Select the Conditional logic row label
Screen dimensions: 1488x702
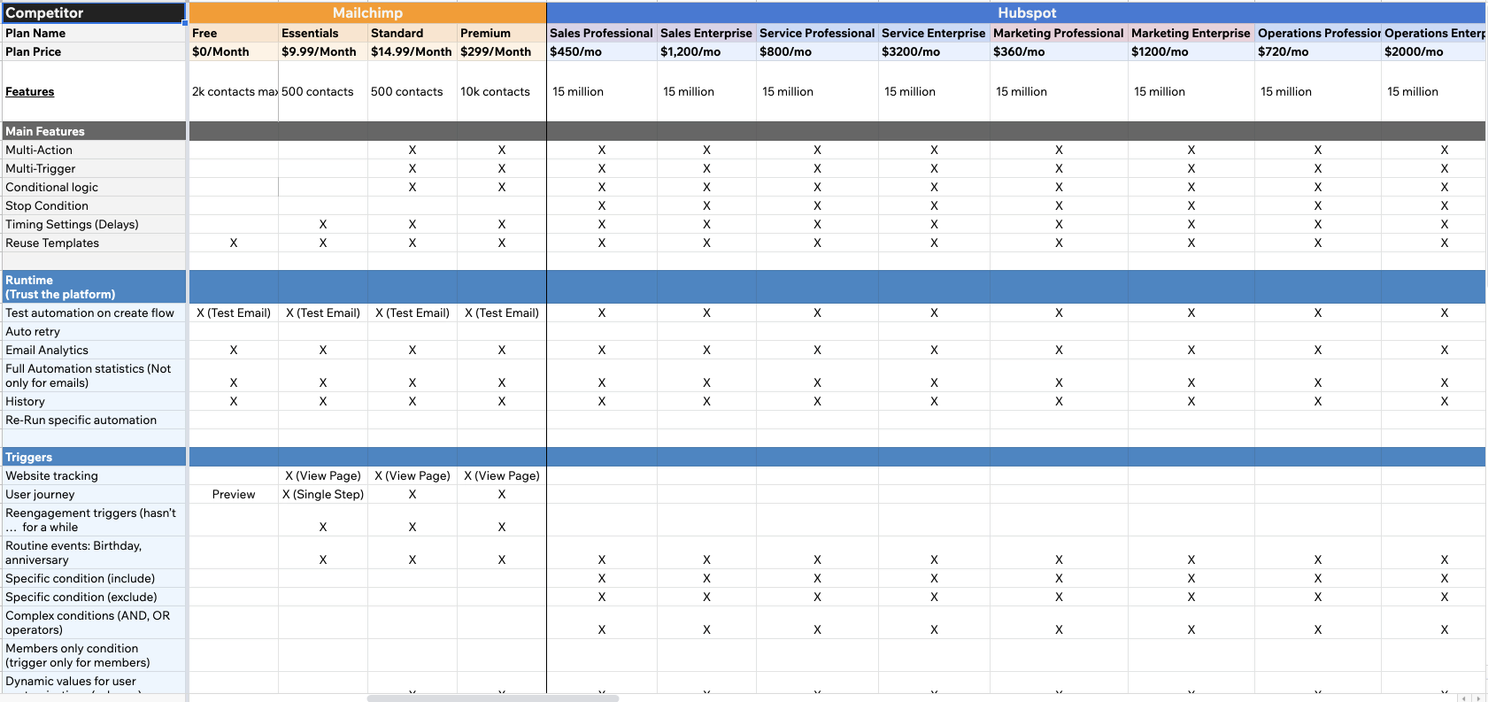93,187
